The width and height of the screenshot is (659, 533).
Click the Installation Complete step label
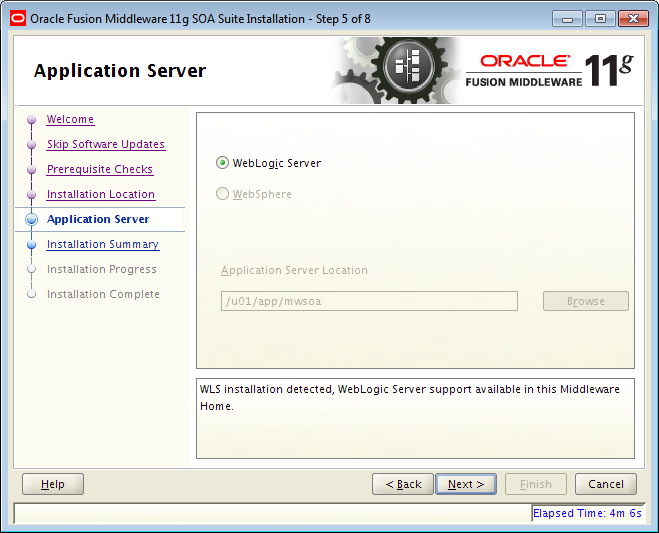pyautogui.click(x=103, y=294)
